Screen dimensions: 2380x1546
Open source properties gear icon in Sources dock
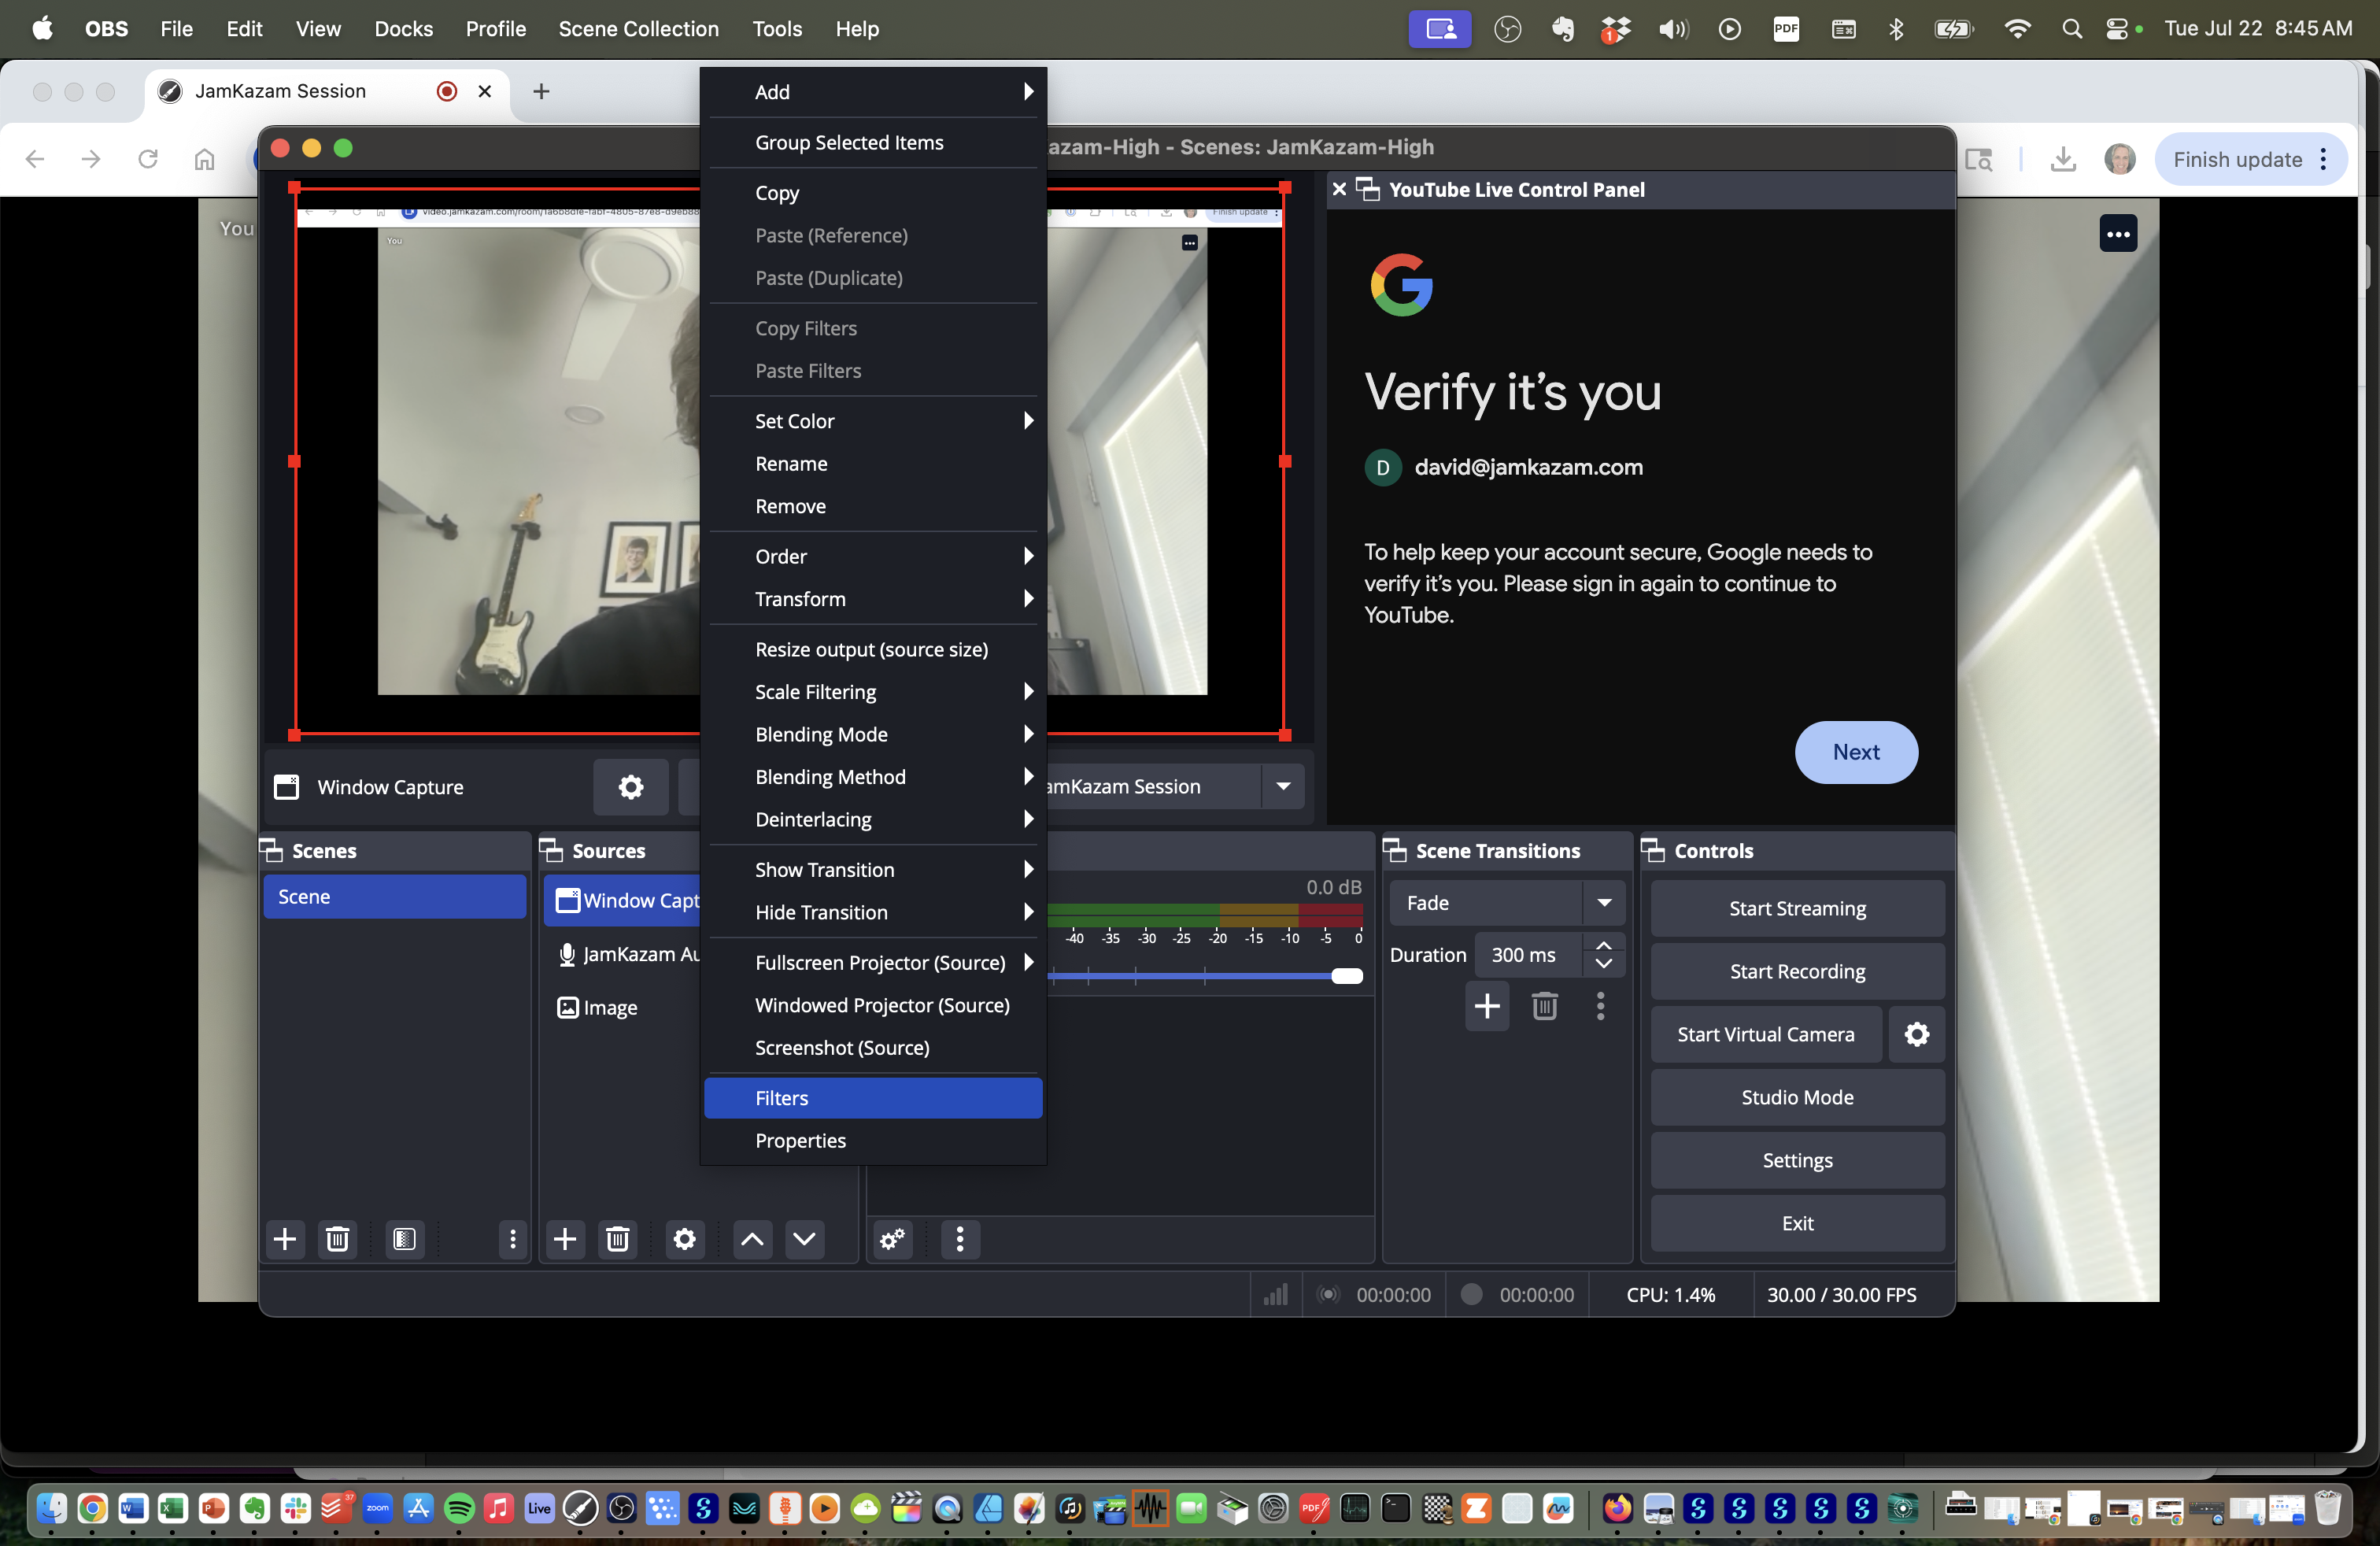click(684, 1240)
